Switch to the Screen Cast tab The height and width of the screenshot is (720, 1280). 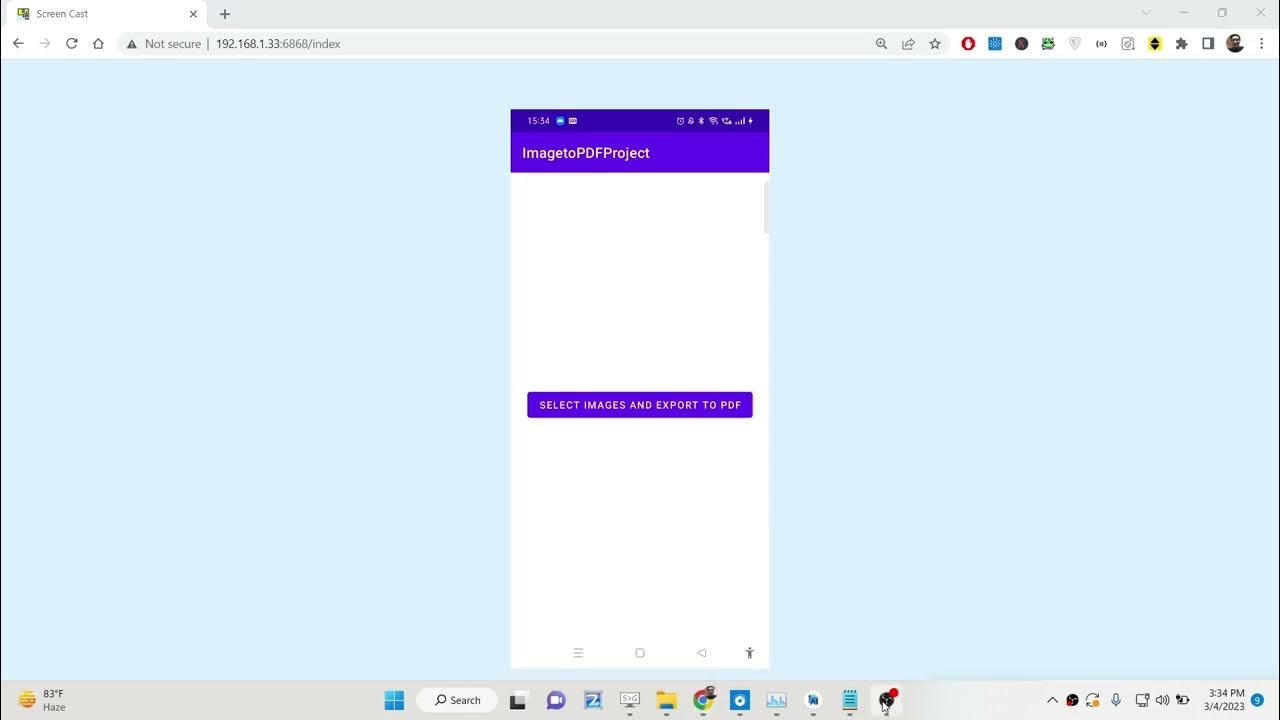(x=100, y=14)
